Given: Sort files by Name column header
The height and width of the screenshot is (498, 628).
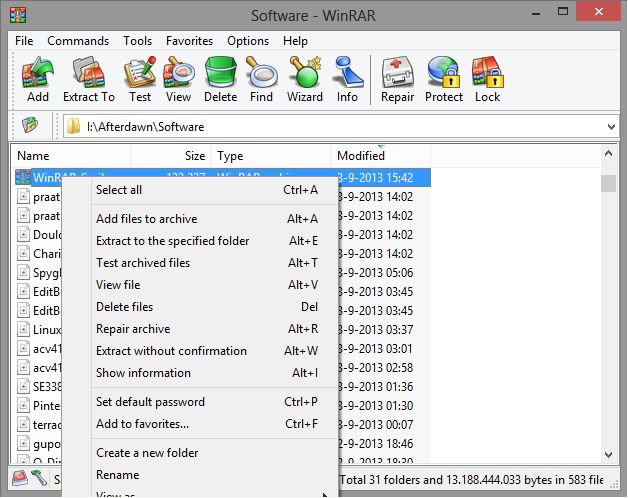Looking at the screenshot, I should pyautogui.click(x=33, y=156).
